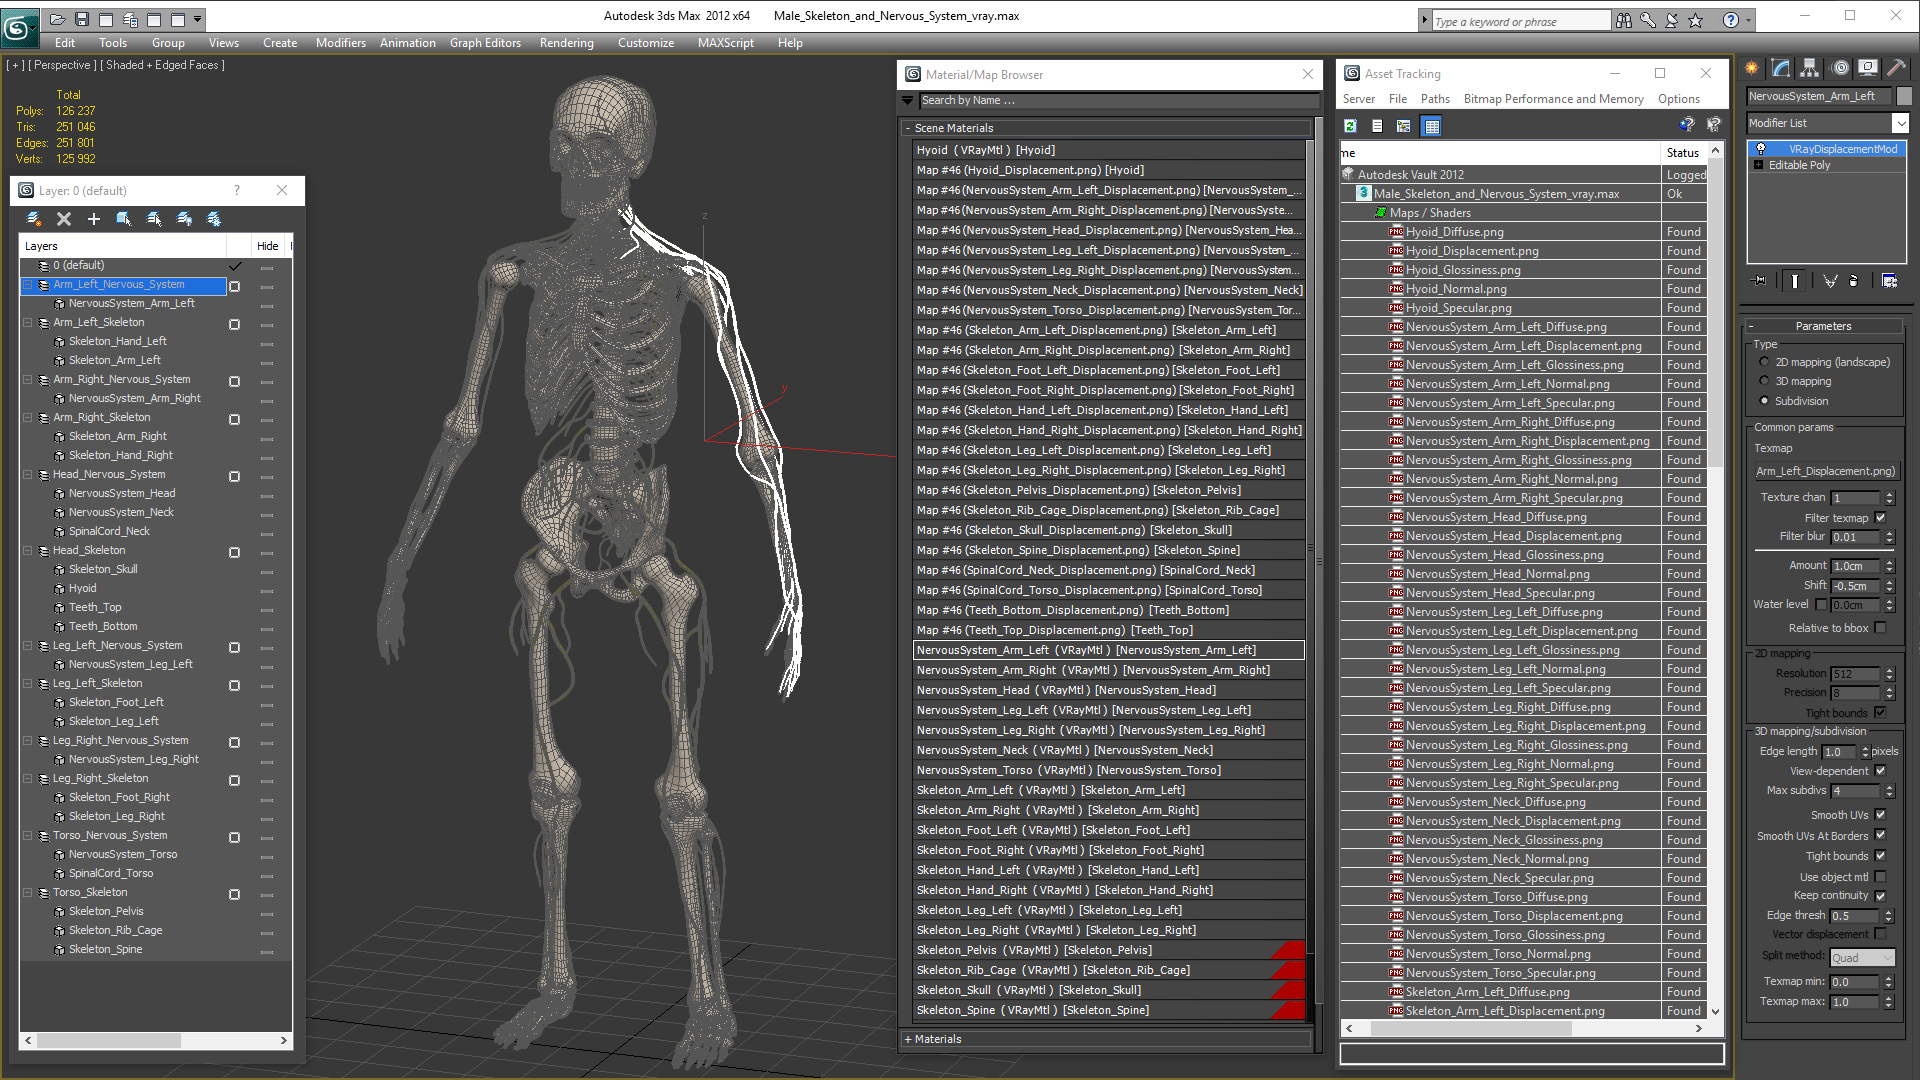Open the Utilities hammer panel icon
The width and height of the screenshot is (1920, 1080).
1896,68
